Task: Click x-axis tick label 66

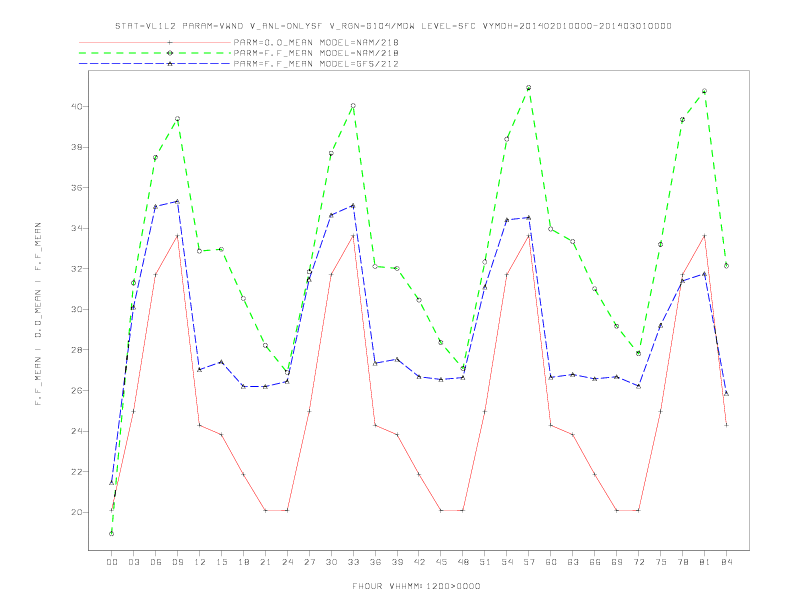Action: click(x=595, y=562)
